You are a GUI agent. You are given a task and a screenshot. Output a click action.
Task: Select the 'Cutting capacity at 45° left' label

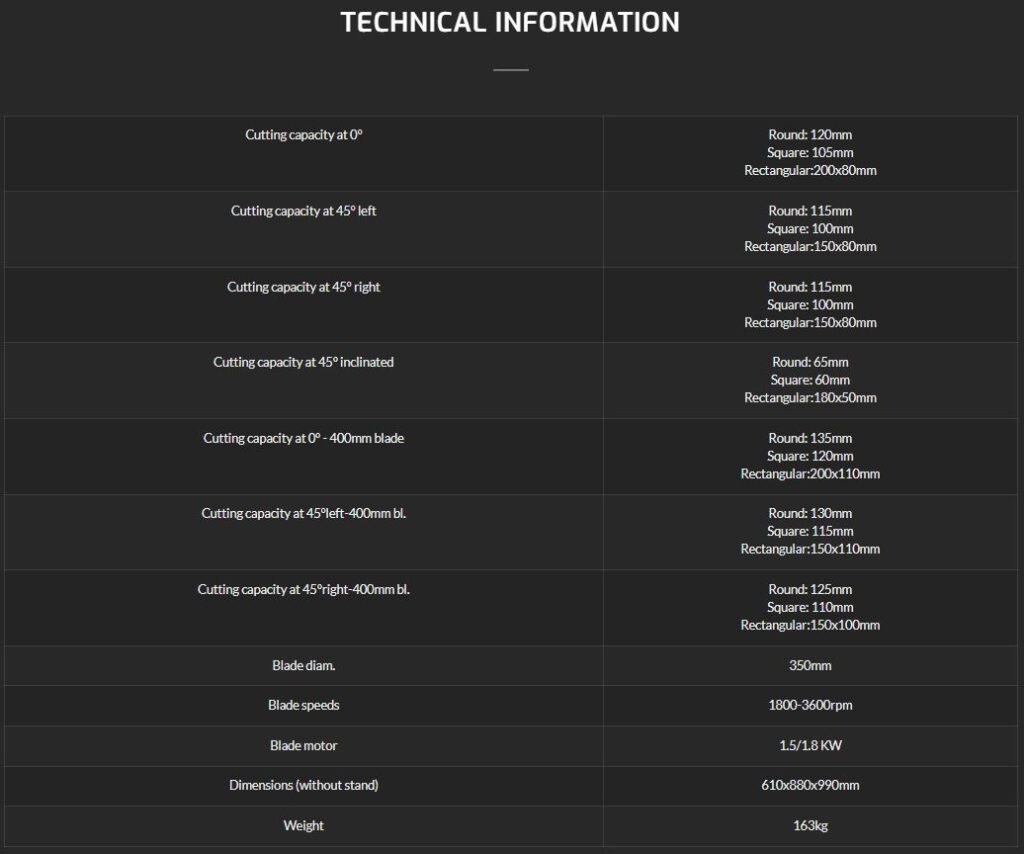(304, 211)
